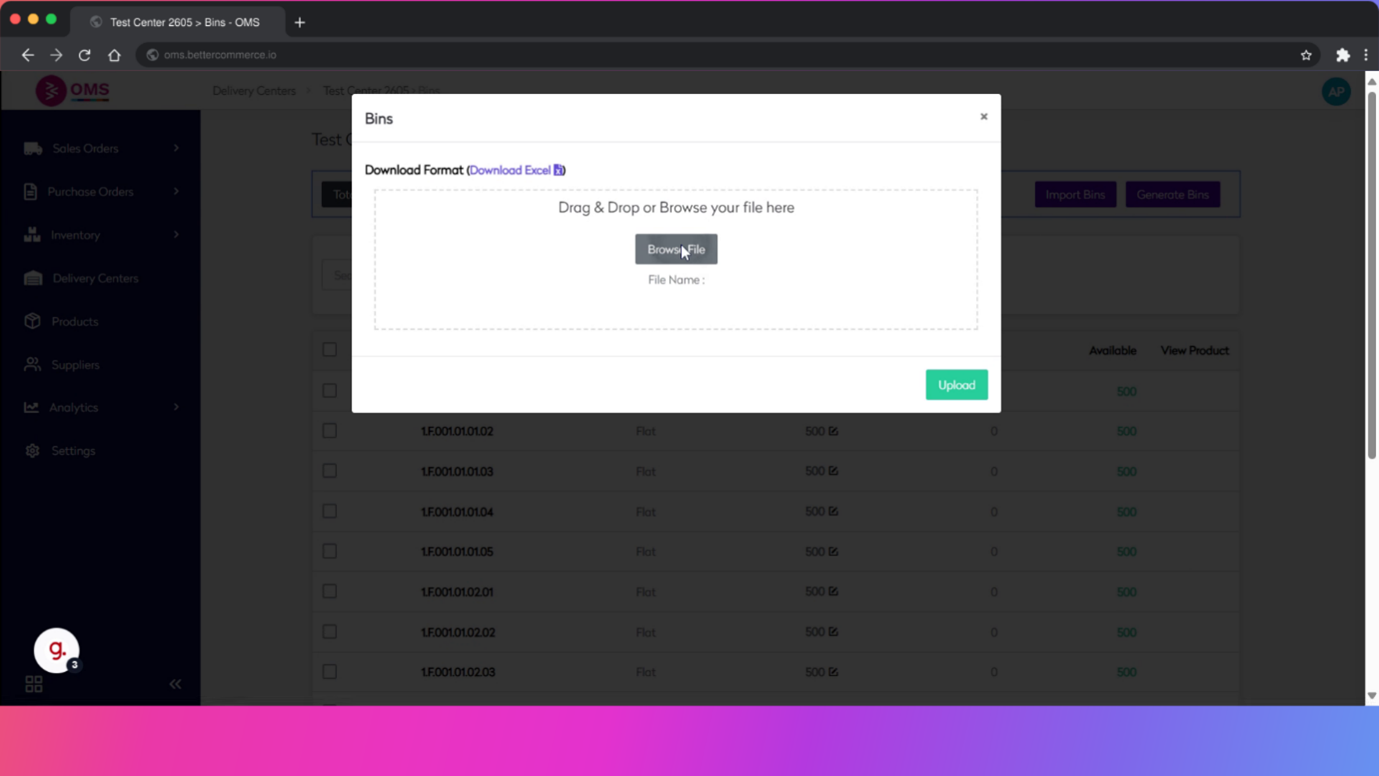This screenshot has width=1379, height=776.
Task: Expand the Purchase Orders submenu chevron
Action: (x=176, y=192)
